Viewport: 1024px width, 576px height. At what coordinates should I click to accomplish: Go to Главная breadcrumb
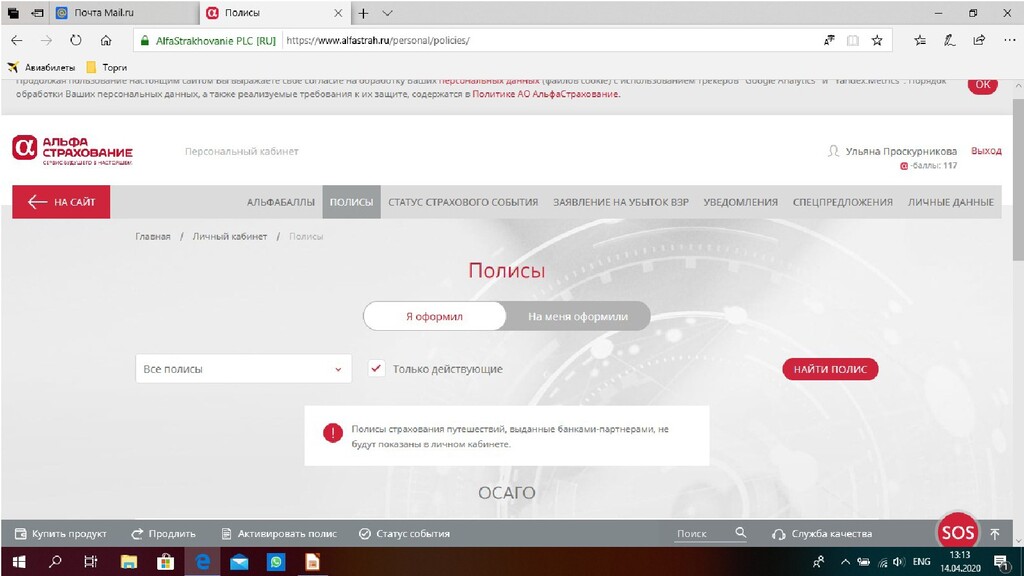point(153,236)
